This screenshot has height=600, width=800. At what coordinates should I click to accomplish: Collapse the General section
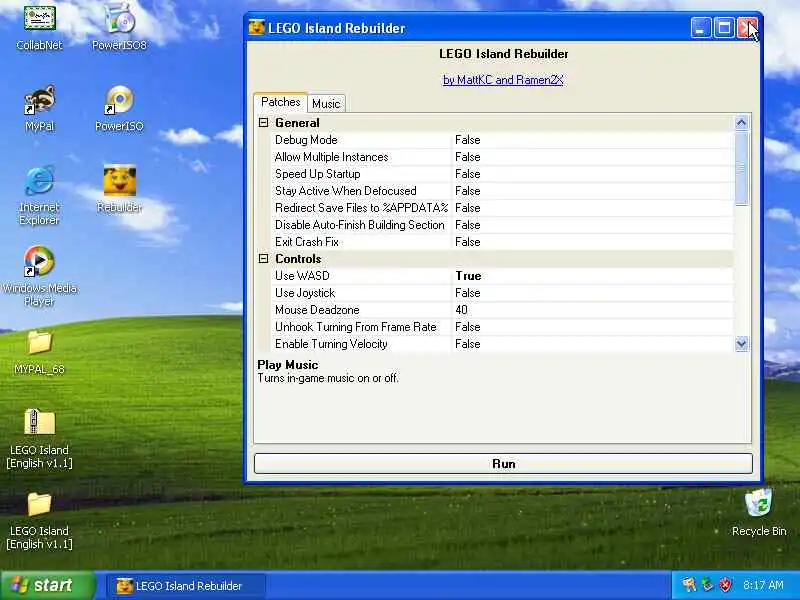point(263,122)
